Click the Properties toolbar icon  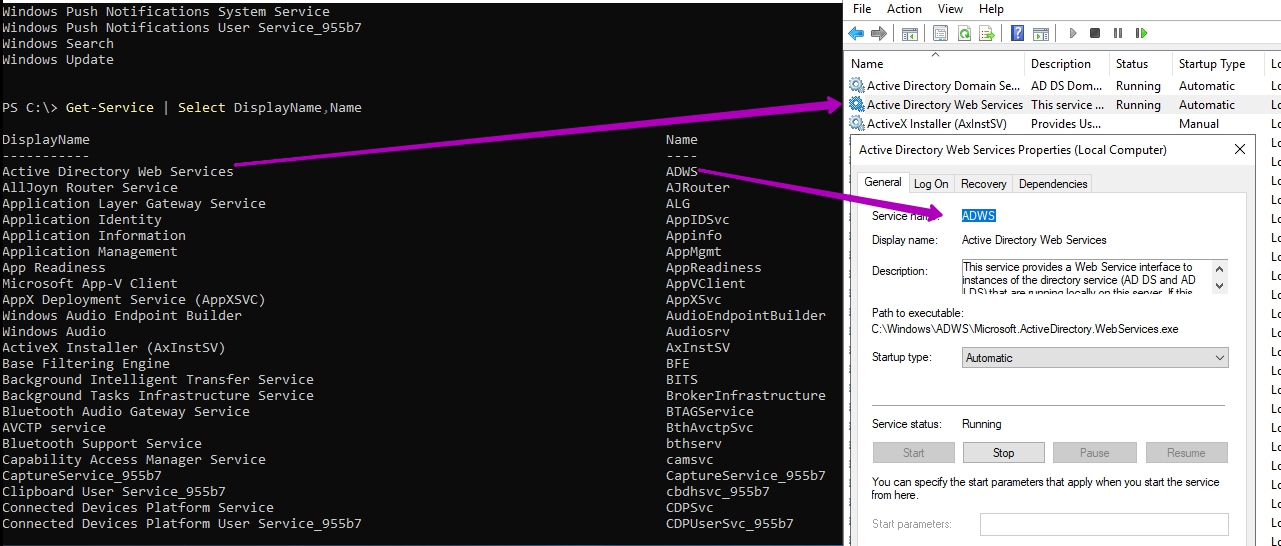coord(941,33)
